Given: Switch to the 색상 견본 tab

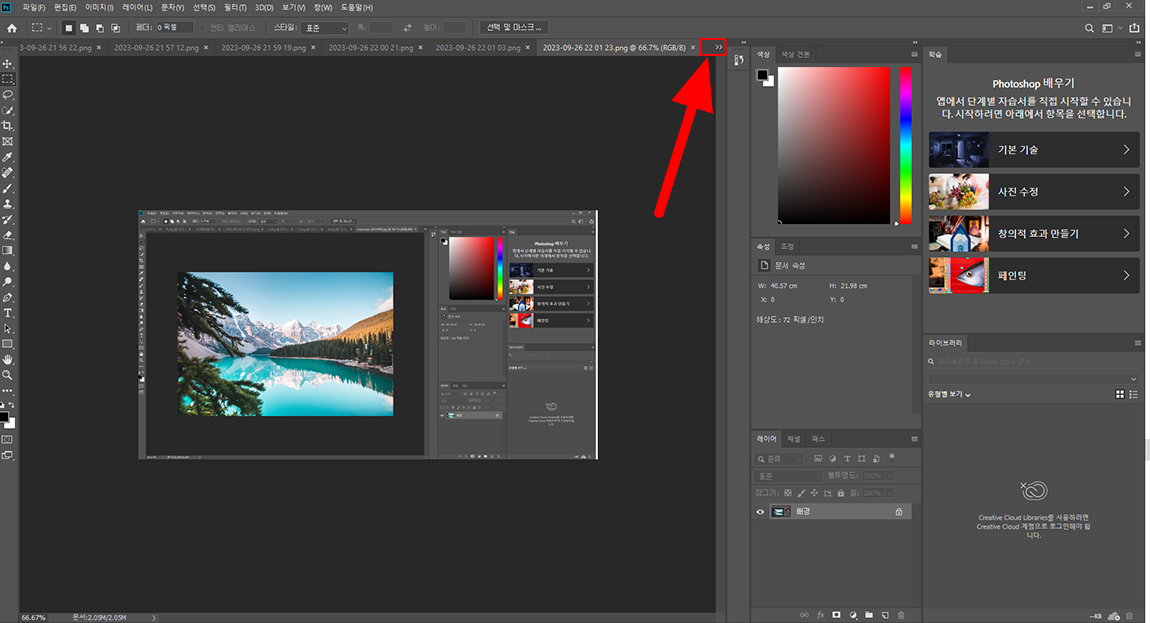Looking at the screenshot, I should [796, 54].
